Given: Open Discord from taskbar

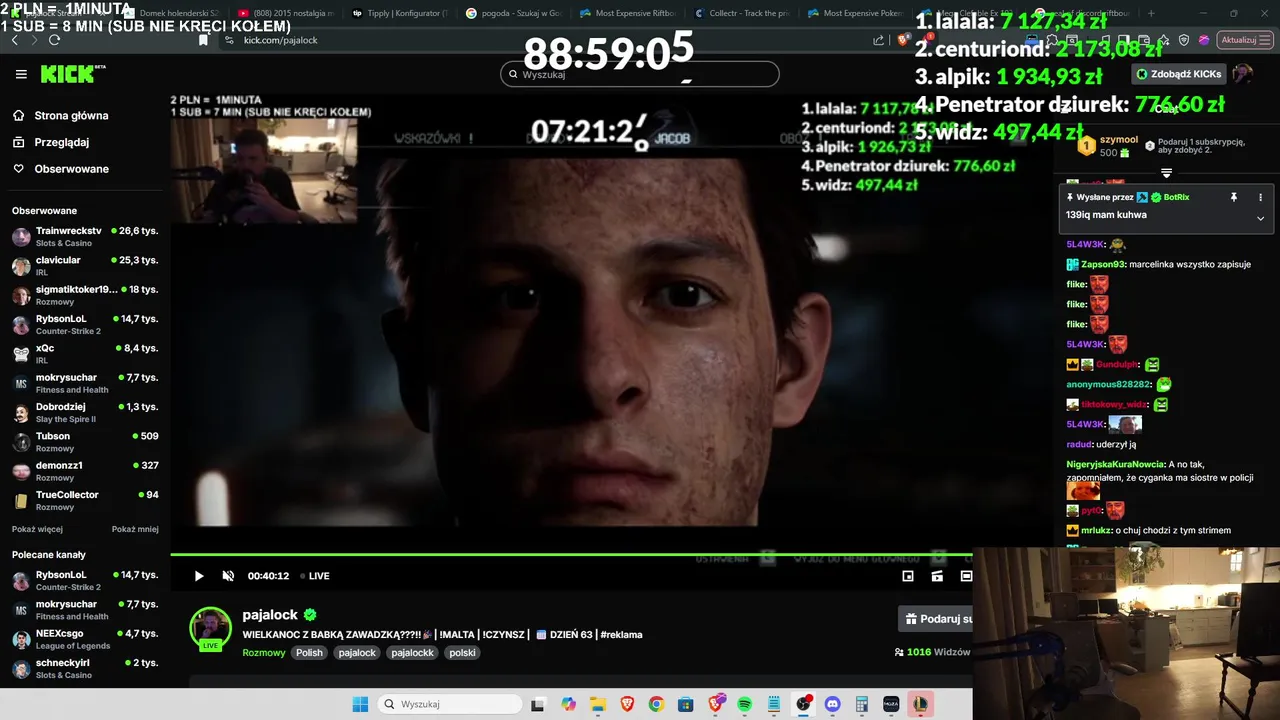Looking at the screenshot, I should point(833,704).
